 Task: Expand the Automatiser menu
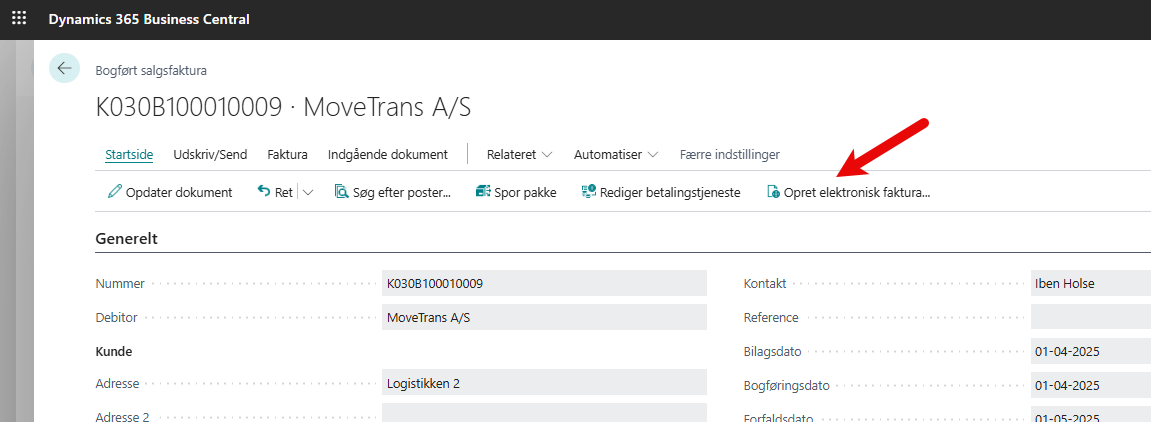coord(615,155)
